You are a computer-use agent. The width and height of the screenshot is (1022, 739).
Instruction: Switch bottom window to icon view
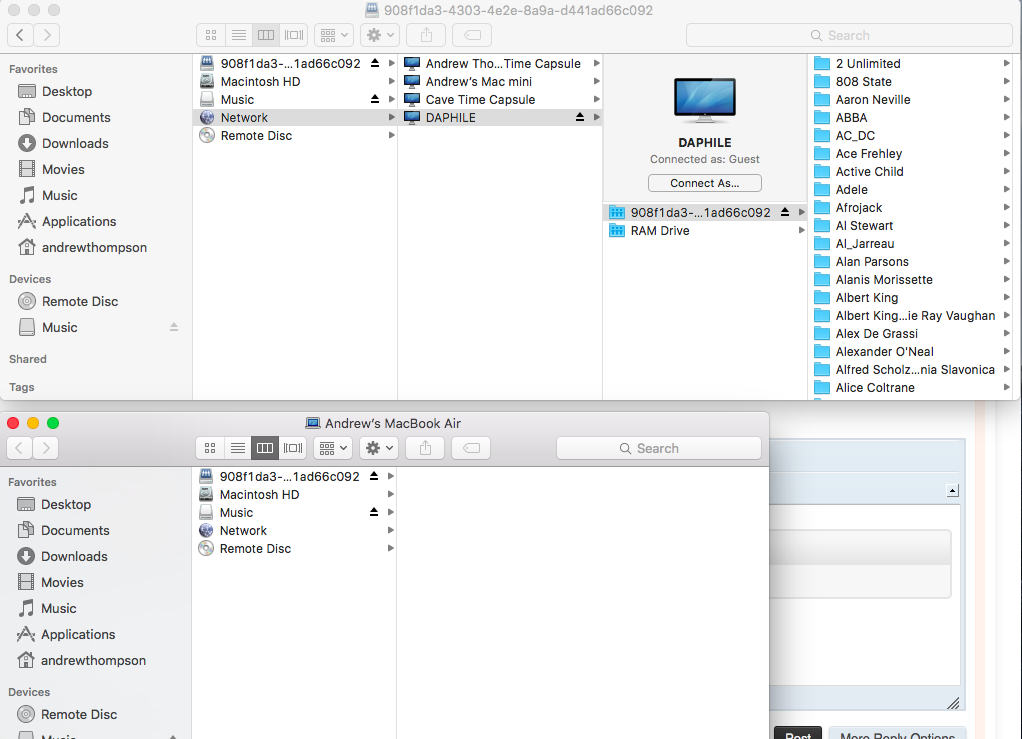click(210, 448)
